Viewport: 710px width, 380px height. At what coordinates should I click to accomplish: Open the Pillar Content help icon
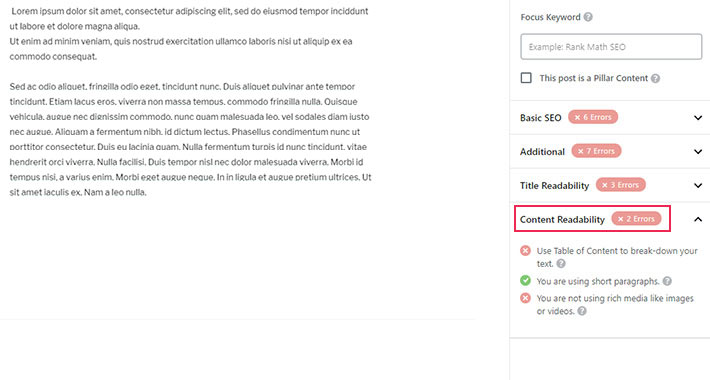point(655,78)
